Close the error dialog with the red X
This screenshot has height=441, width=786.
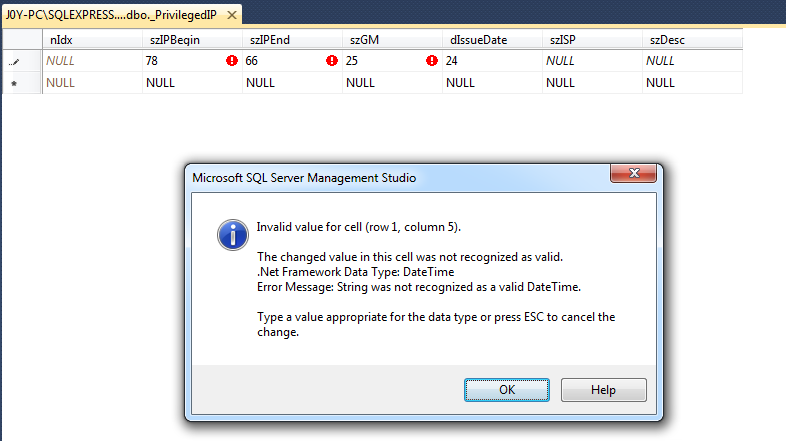[x=634, y=173]
